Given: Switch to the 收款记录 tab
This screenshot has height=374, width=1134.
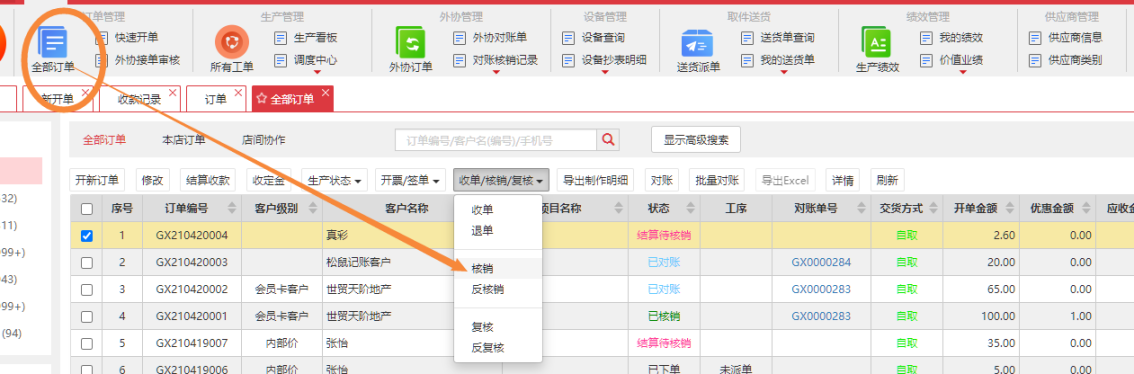Looking at the screenshot, I should (x=140, y=99).
